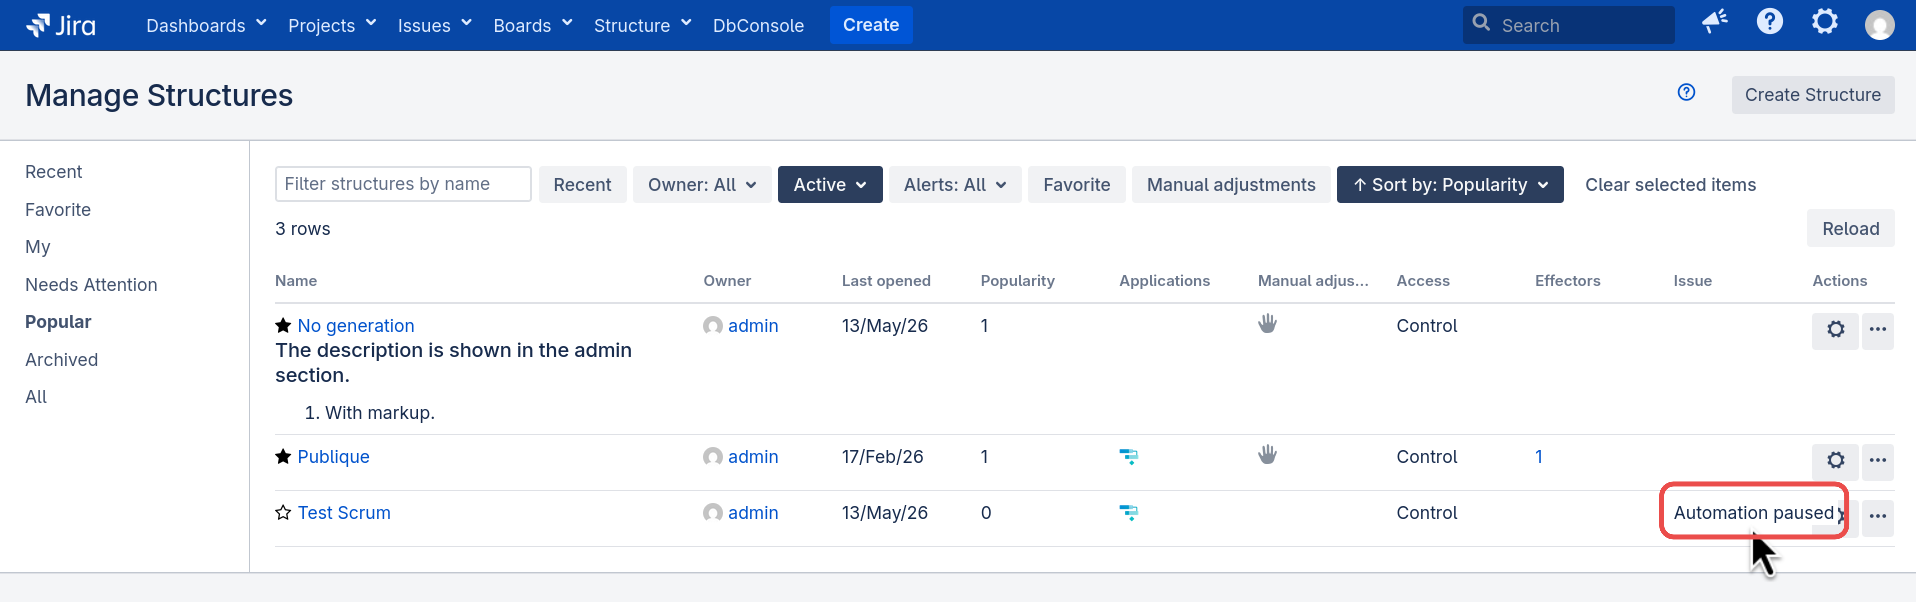
Task: Focus the Filter structures by name field
Action: click(x=403, y=184)
